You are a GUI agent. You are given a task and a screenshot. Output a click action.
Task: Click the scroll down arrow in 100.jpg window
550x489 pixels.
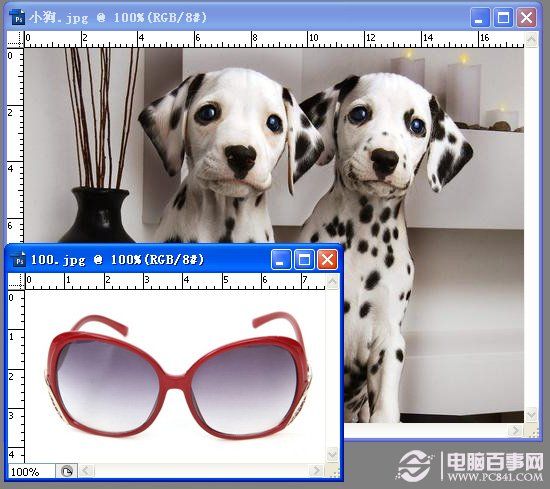(332, 455)
